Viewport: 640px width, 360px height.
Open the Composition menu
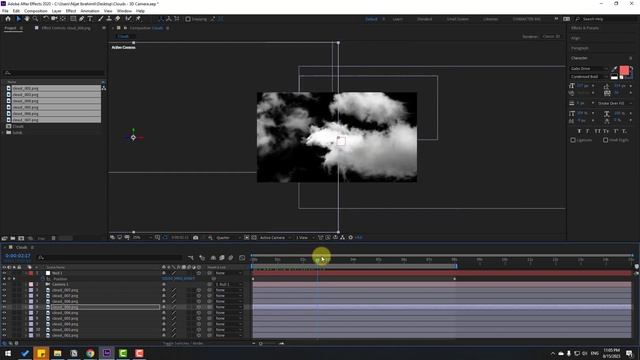click(x=36, y=11)
